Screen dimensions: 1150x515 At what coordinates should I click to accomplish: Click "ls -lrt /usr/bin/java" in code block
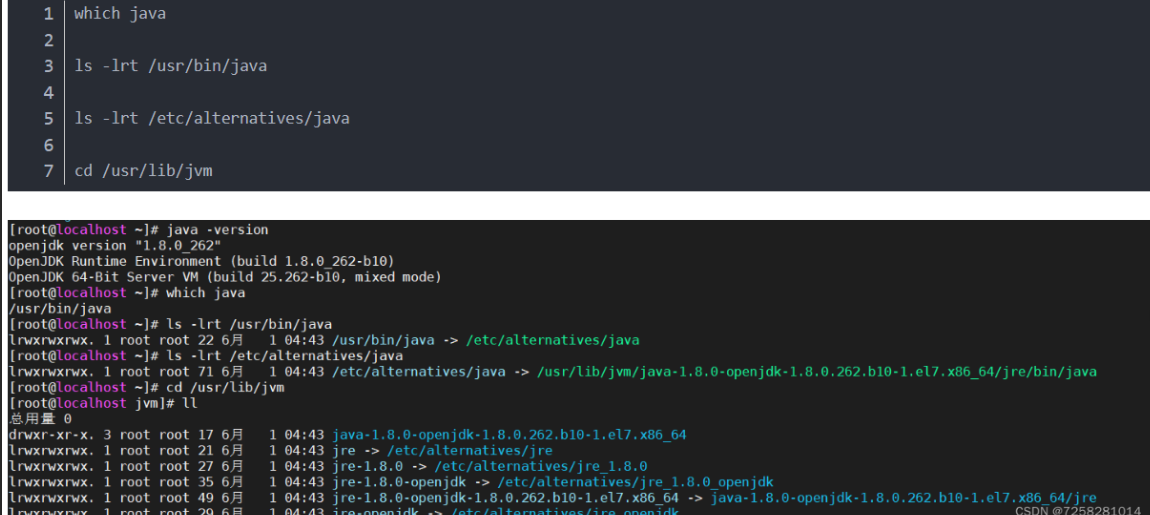[170, 66]
